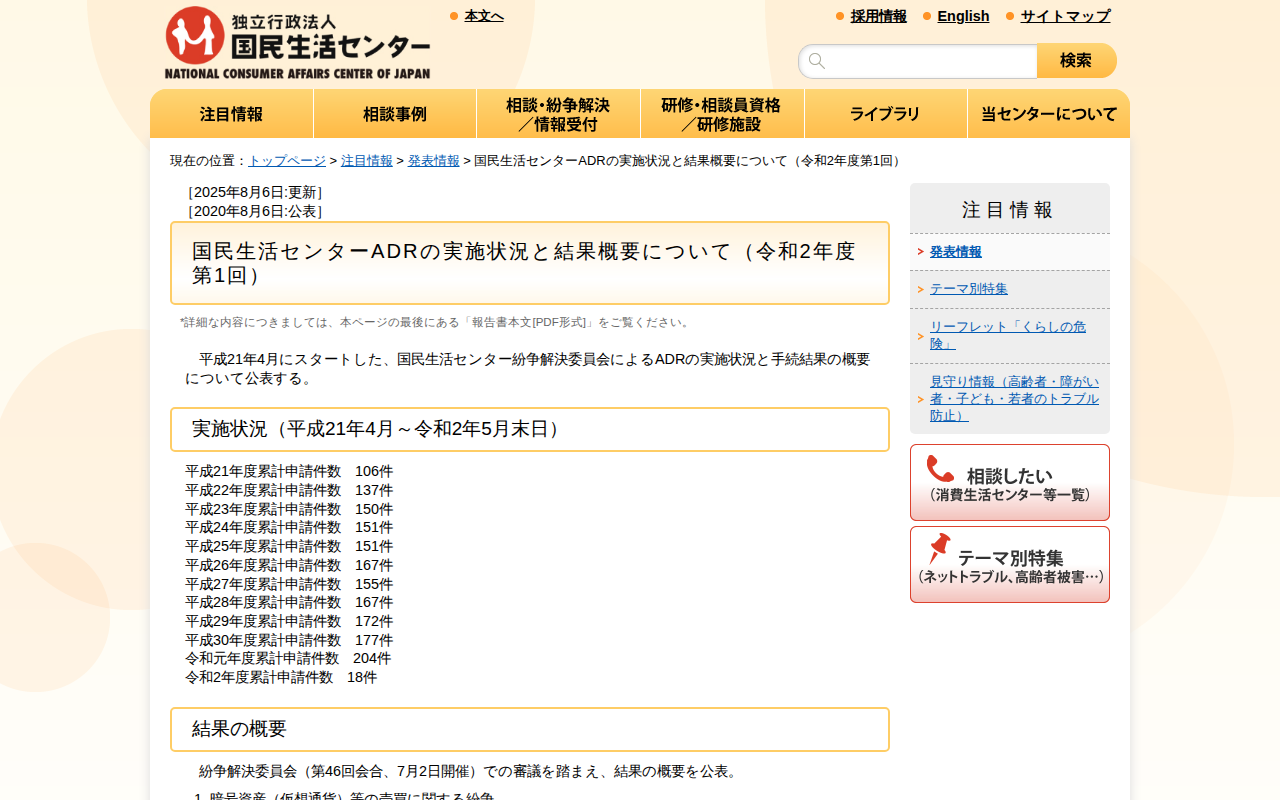Click the magnifying glass in the search box
The width and height of the screenshot is (1280, 800).
click(817, 61)
